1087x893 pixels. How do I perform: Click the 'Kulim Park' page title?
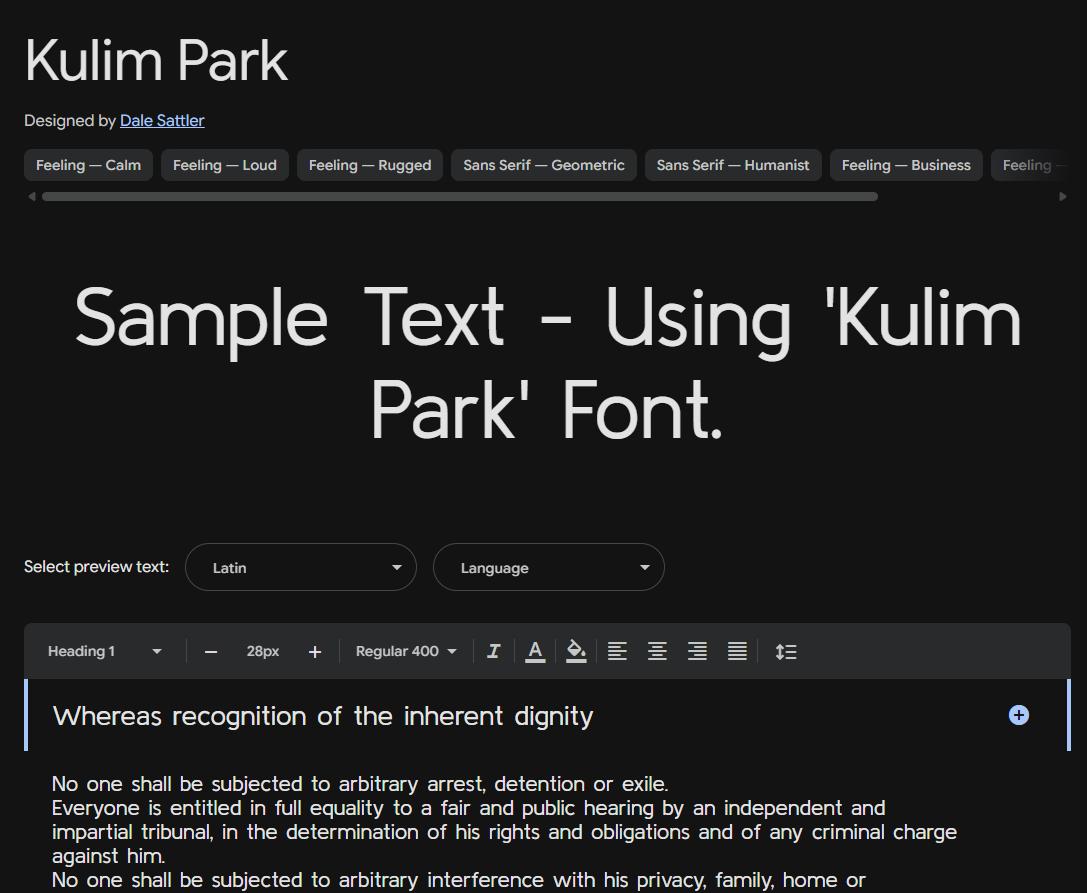tap(156, 61)
